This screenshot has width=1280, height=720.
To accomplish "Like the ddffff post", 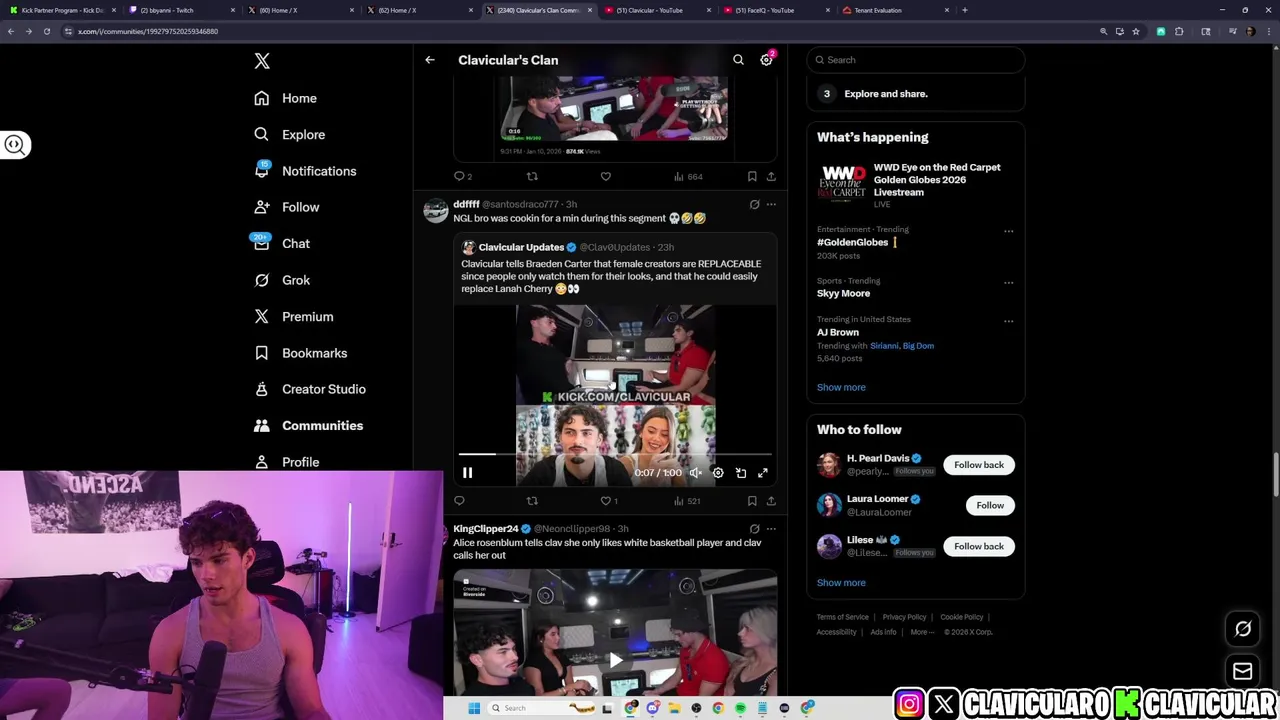I will tap(608, 500).
